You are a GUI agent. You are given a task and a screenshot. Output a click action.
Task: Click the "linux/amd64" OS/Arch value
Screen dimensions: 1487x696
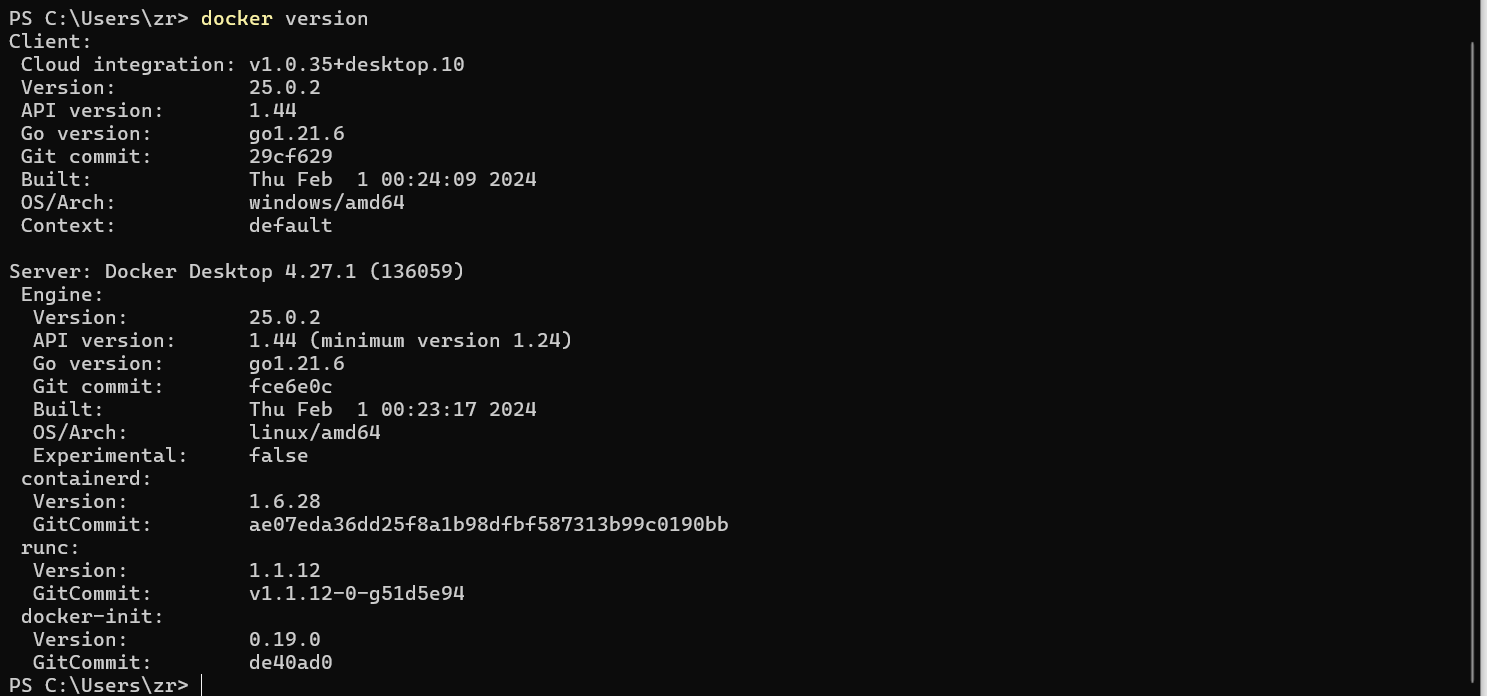click(x=315, y=433)
